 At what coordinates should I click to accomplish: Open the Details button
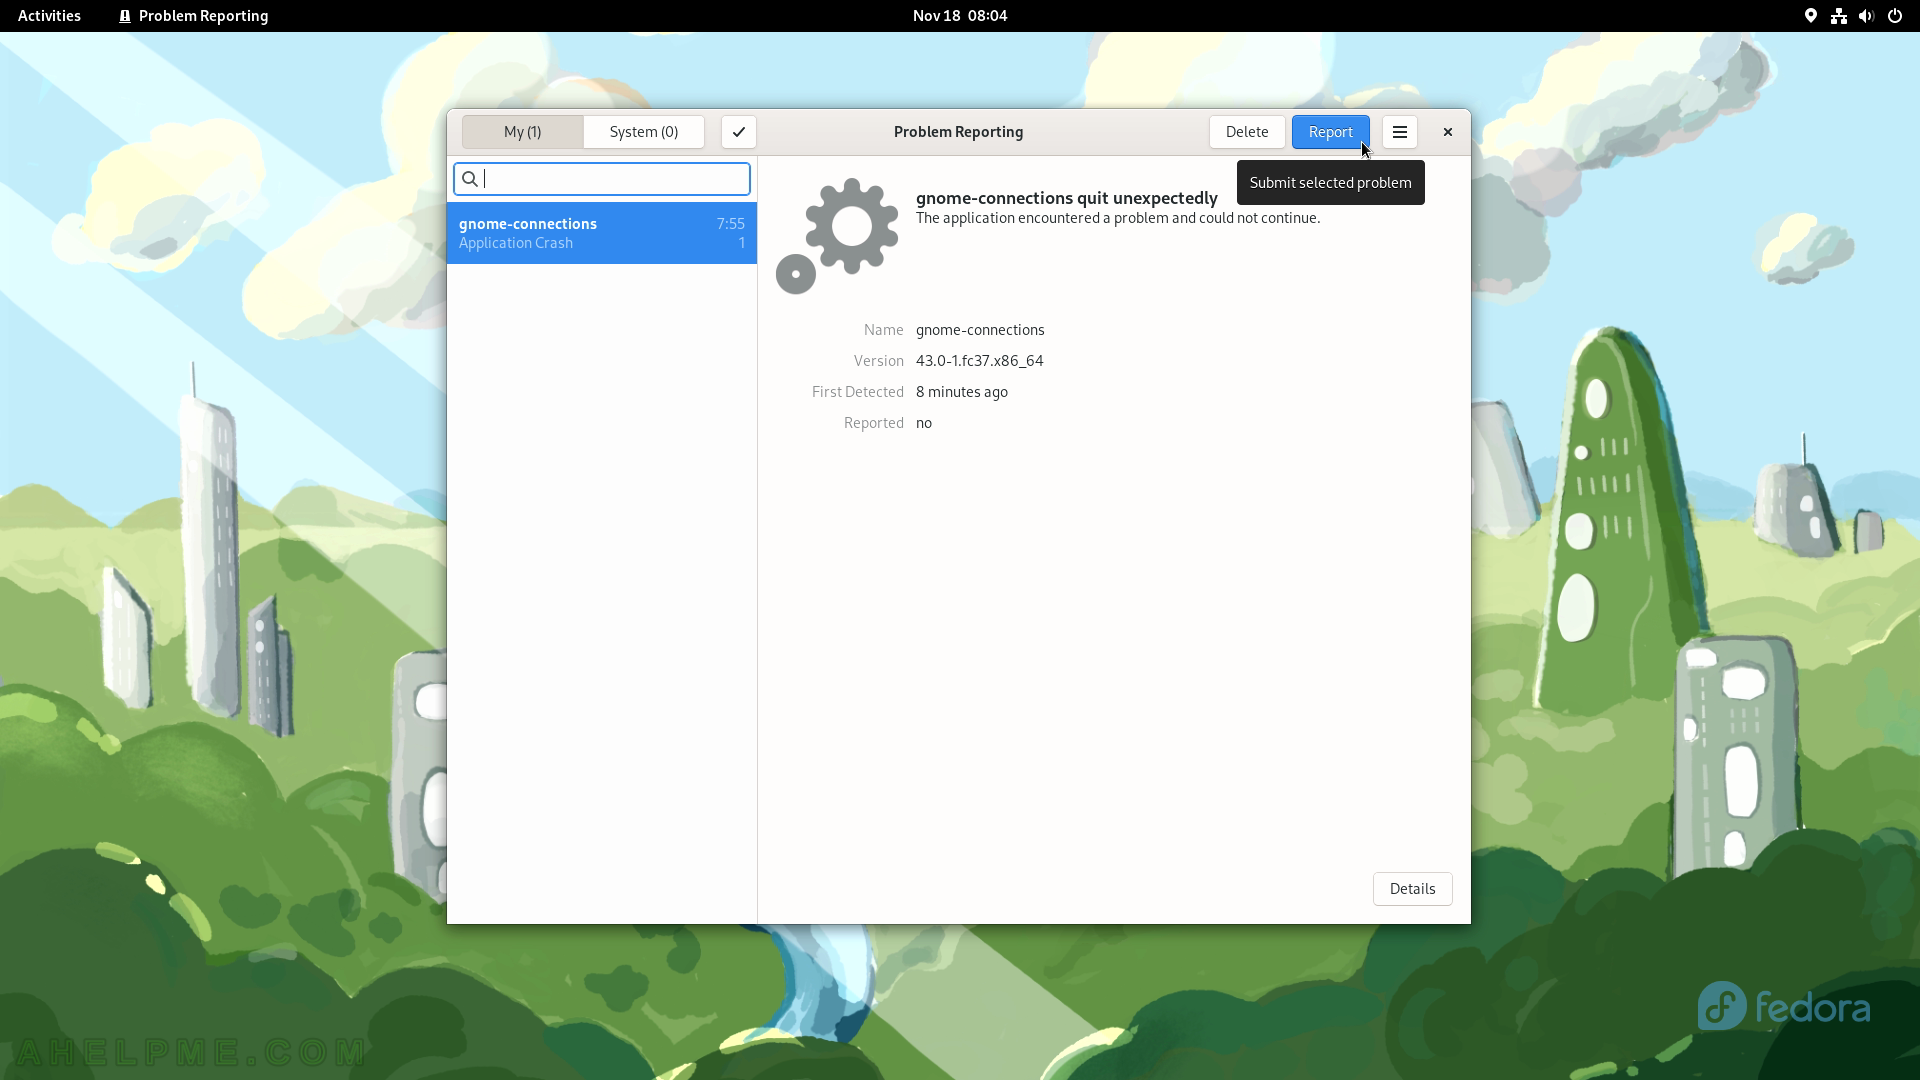[x=1412, y=889]
